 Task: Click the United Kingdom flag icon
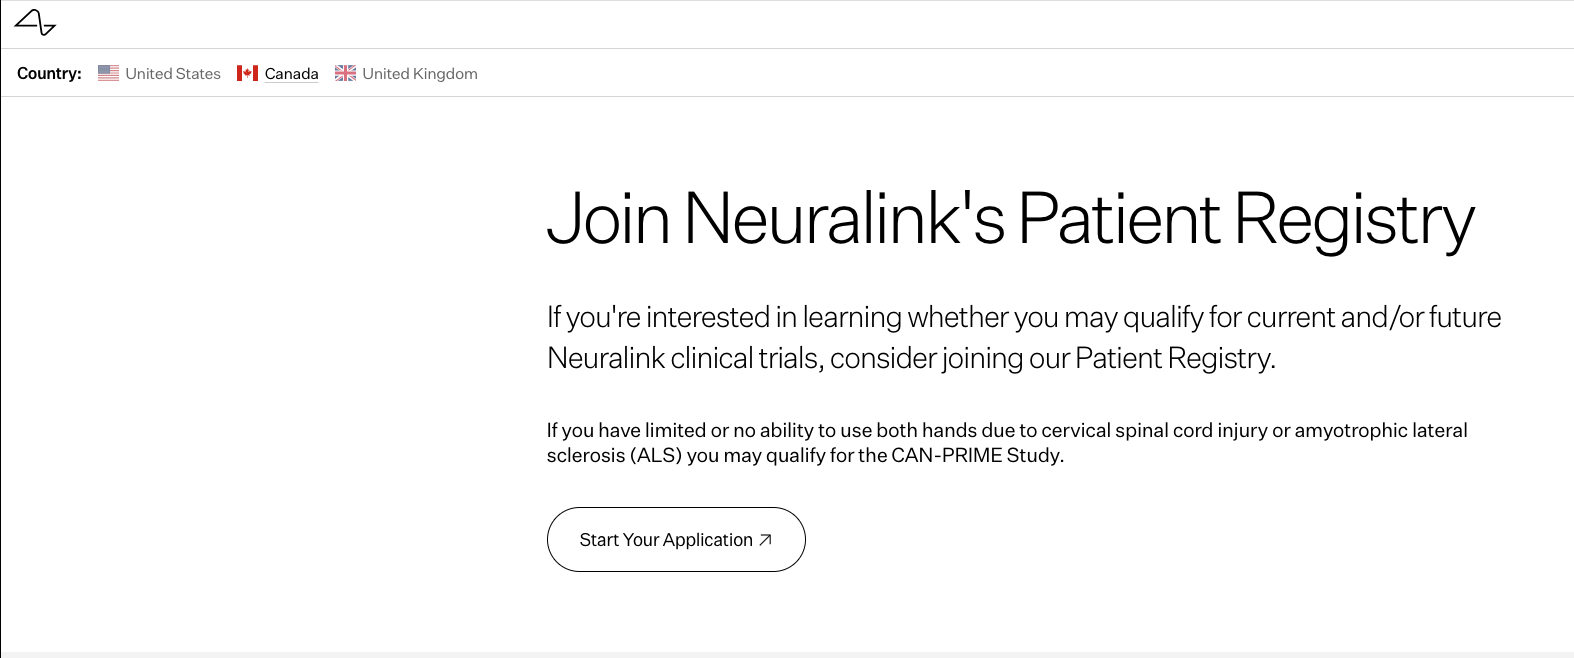pyautogui.click(x=345, y=73)
